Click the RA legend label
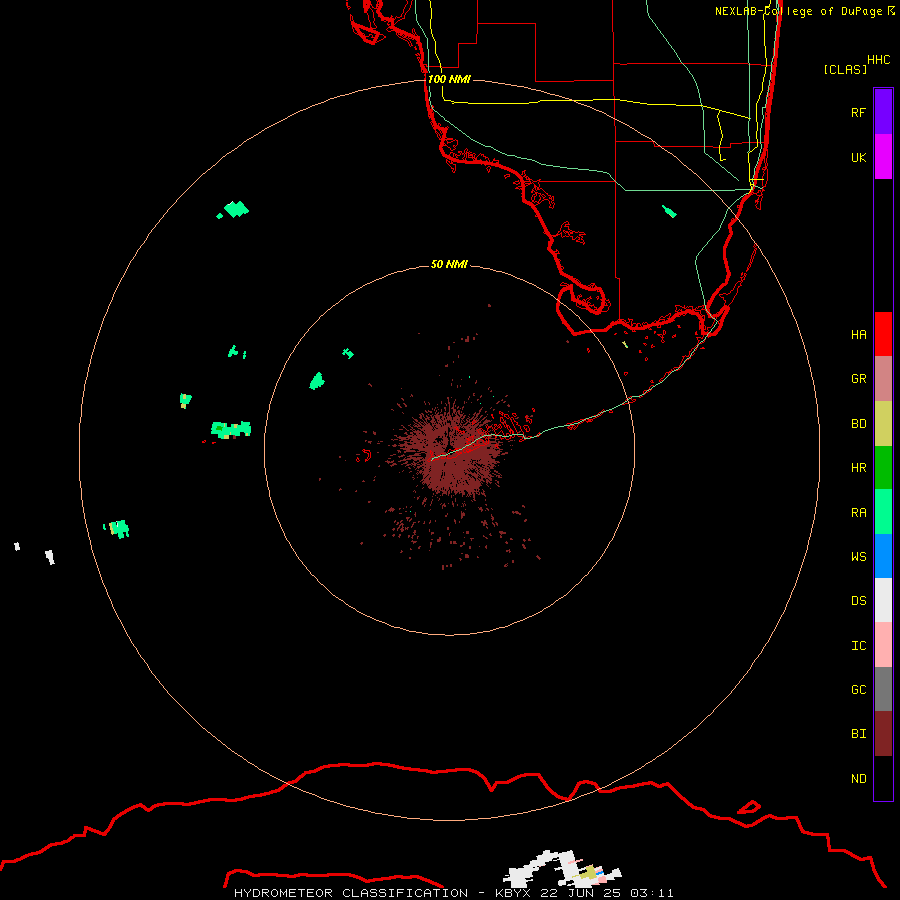Viewport: 900px width, 900px height. [x=858, y=513]
